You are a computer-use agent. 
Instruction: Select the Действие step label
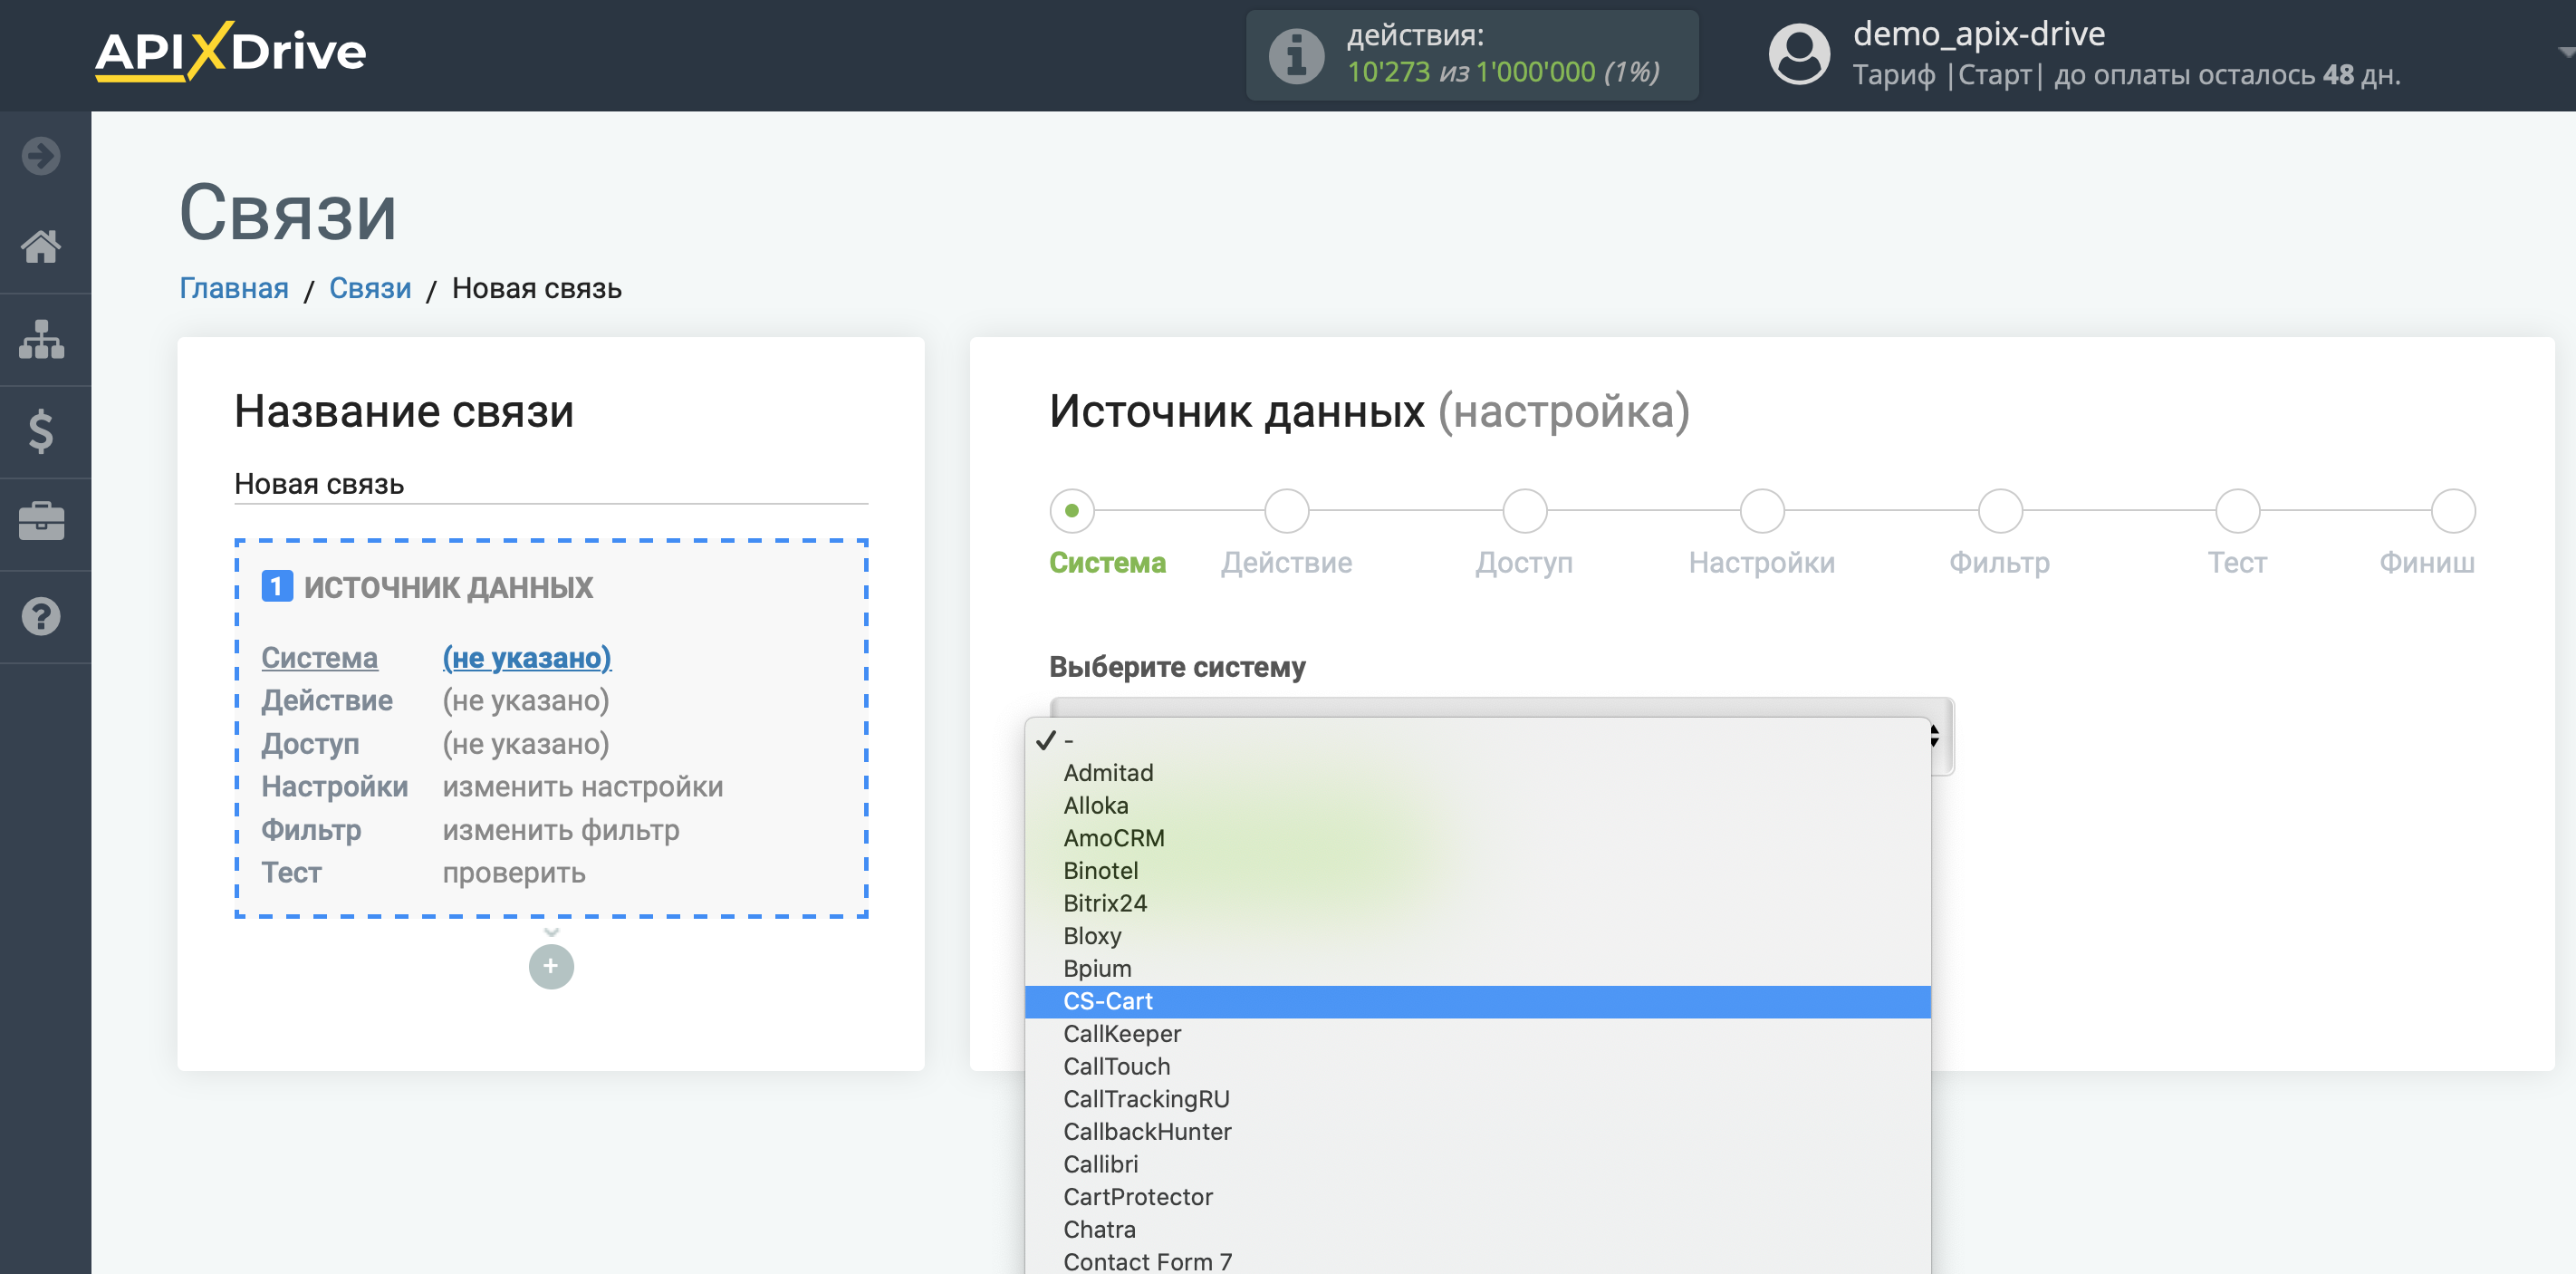pyautogui.click(x=1287, y=563)
